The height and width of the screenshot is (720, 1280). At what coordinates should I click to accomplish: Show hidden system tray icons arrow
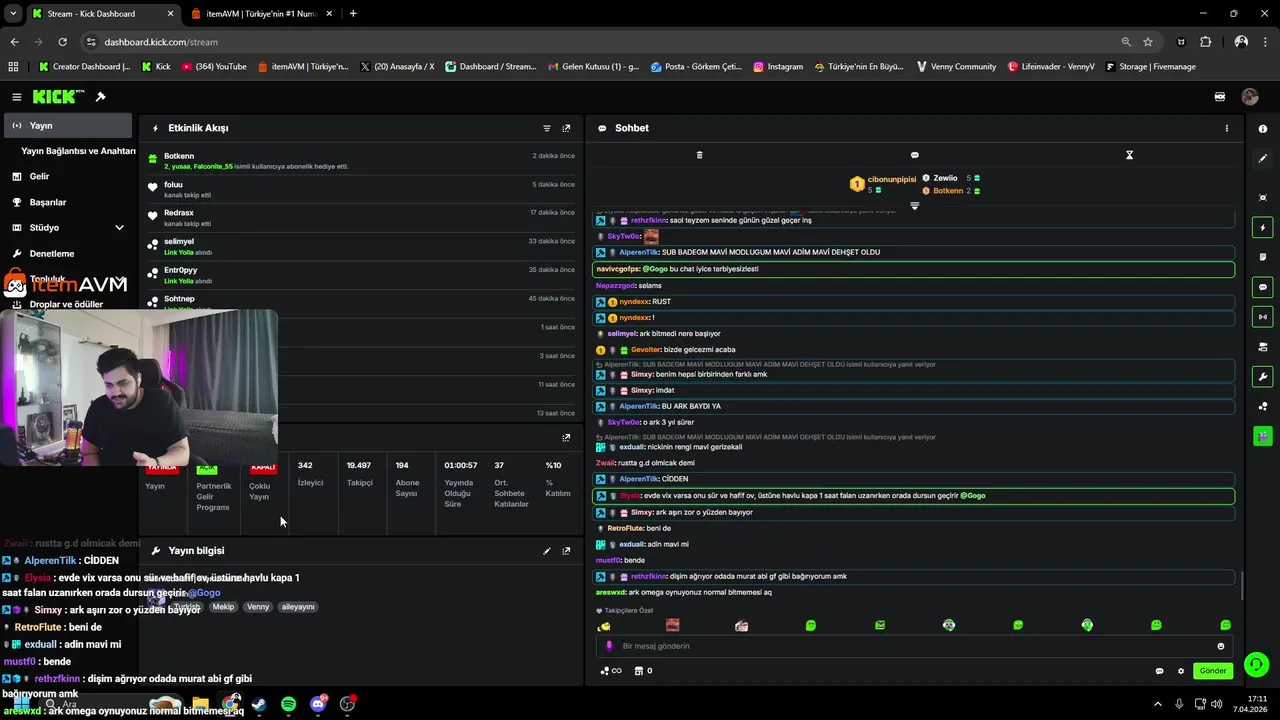pos(1158,704)
